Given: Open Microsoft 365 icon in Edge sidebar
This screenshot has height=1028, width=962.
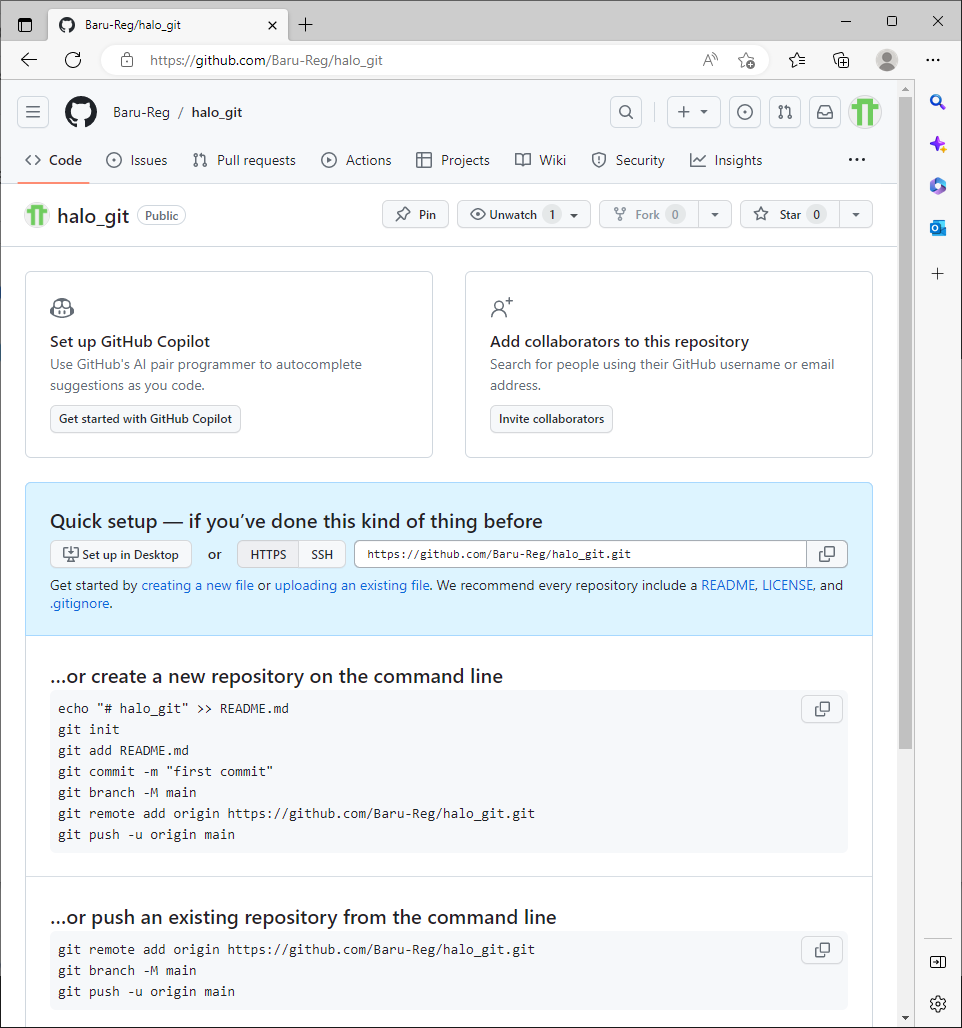Looking at the screenshot, I should [x=938, y=186].
